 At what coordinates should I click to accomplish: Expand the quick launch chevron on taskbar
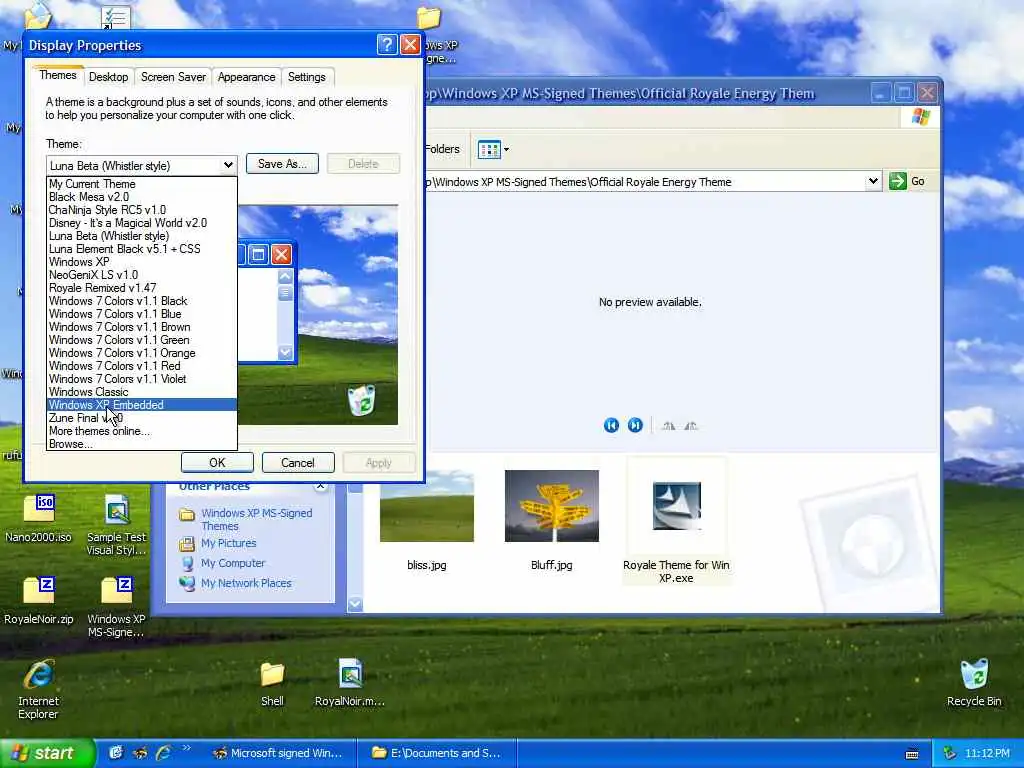pyautogui.click(x=186, y=748)
